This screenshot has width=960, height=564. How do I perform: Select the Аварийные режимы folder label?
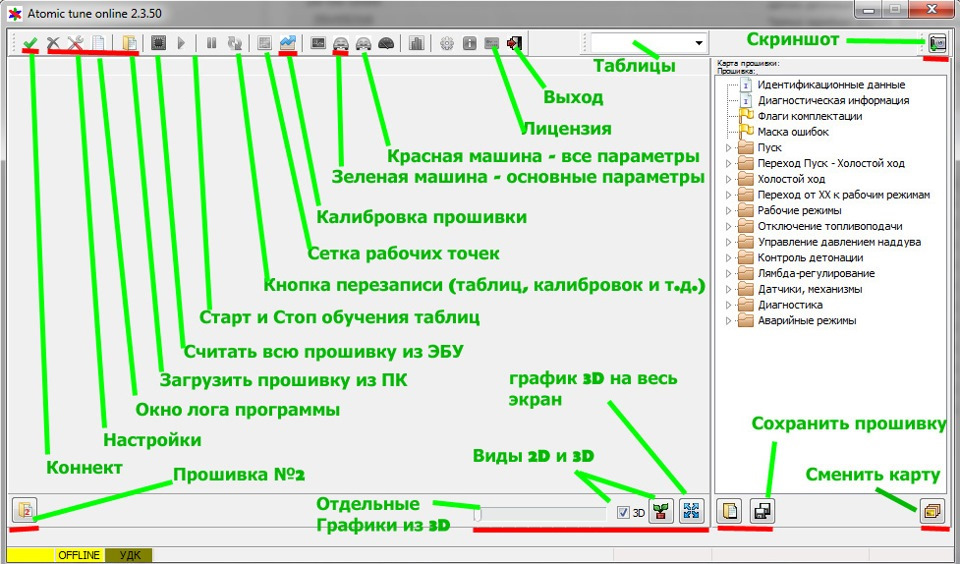[x=807, y=320]
